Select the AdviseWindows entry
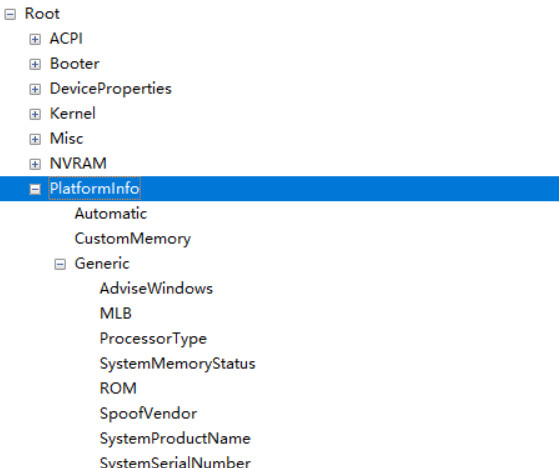This screenshot has height=468, width=559. pos(156,289)
